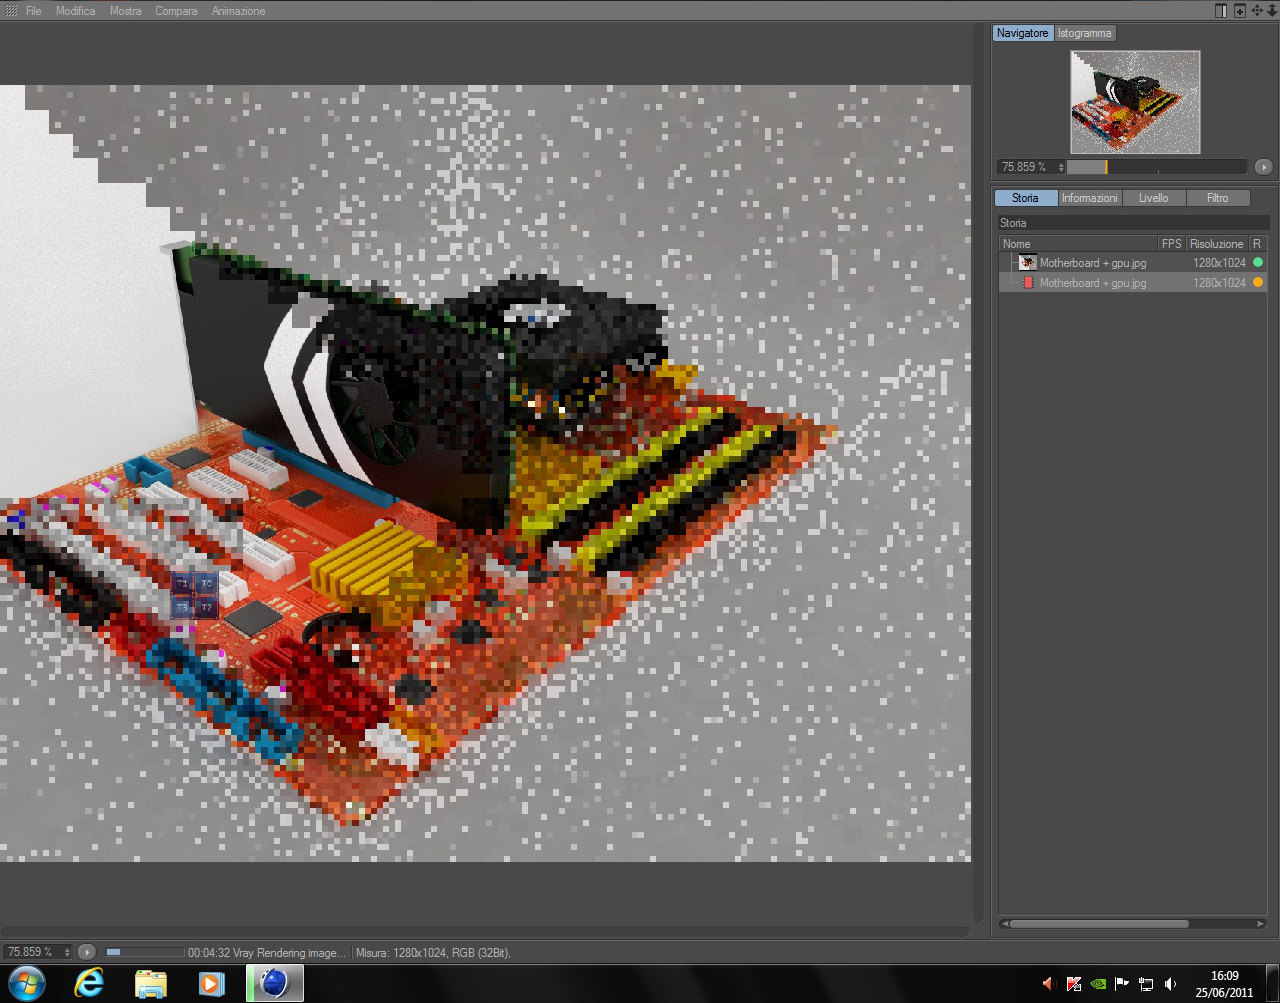Open the Mostra menu

126,11
